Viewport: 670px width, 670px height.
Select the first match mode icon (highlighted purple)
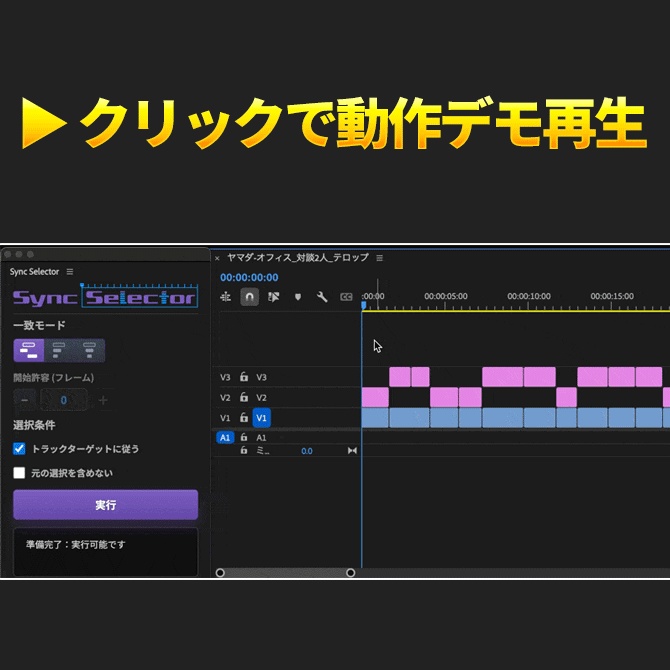pos(29,350)
